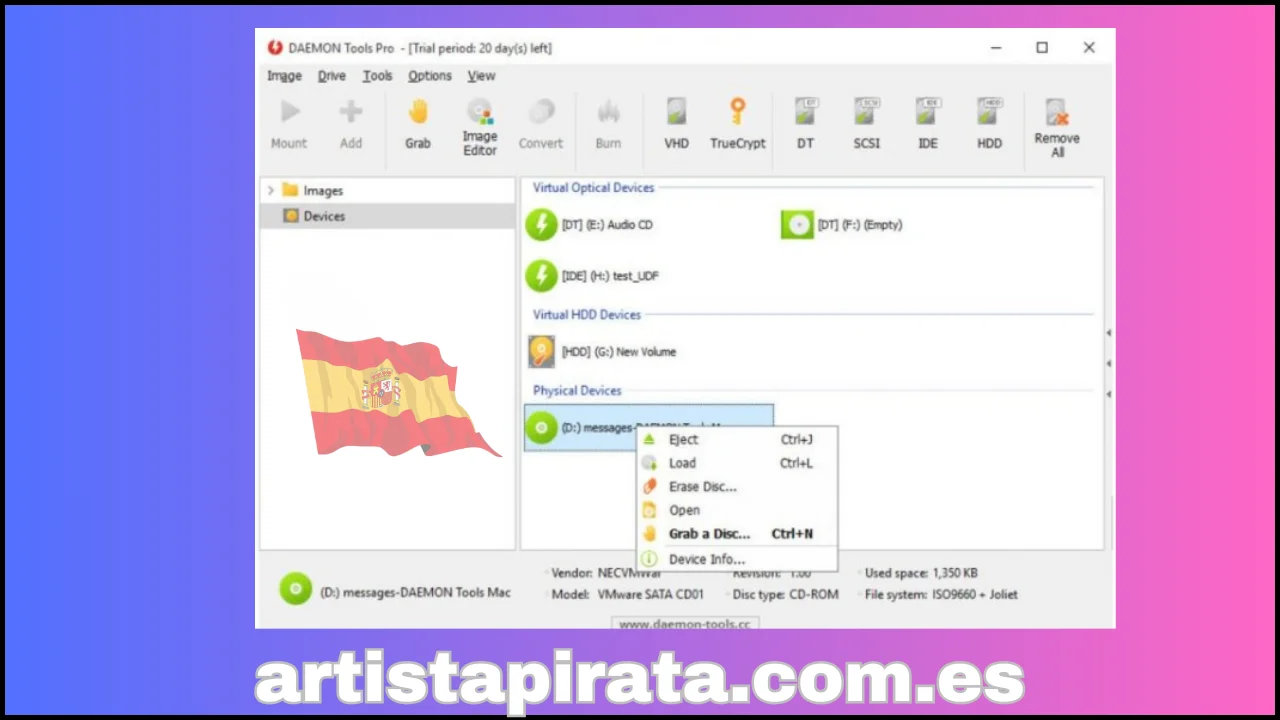
Task: Select the Images folder in tree
Action: pos(313,190)
